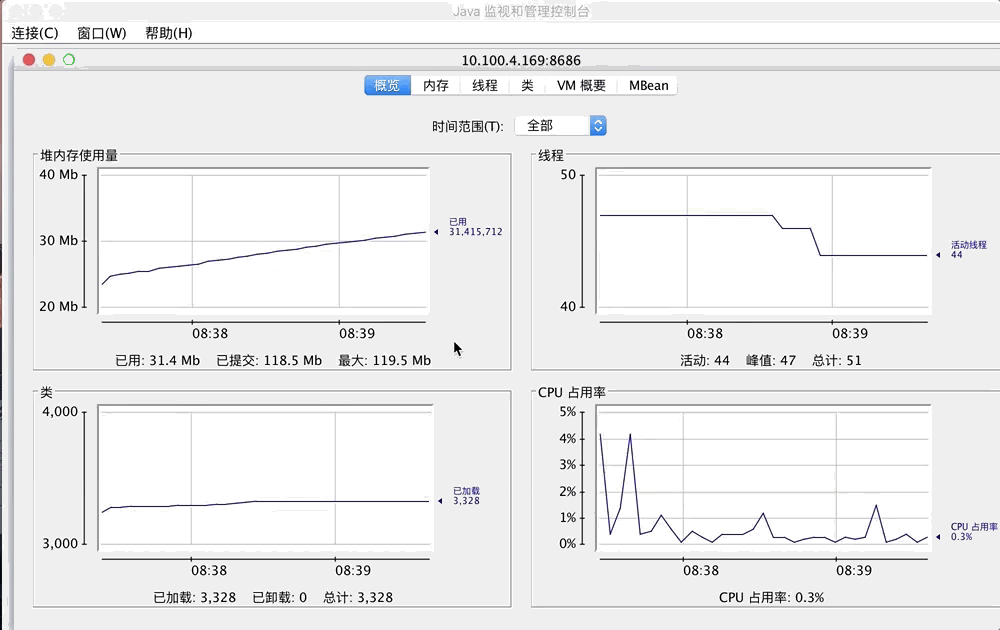
Task: Click the CPU 占用率 panel title
Action: (x=571, y=392)
